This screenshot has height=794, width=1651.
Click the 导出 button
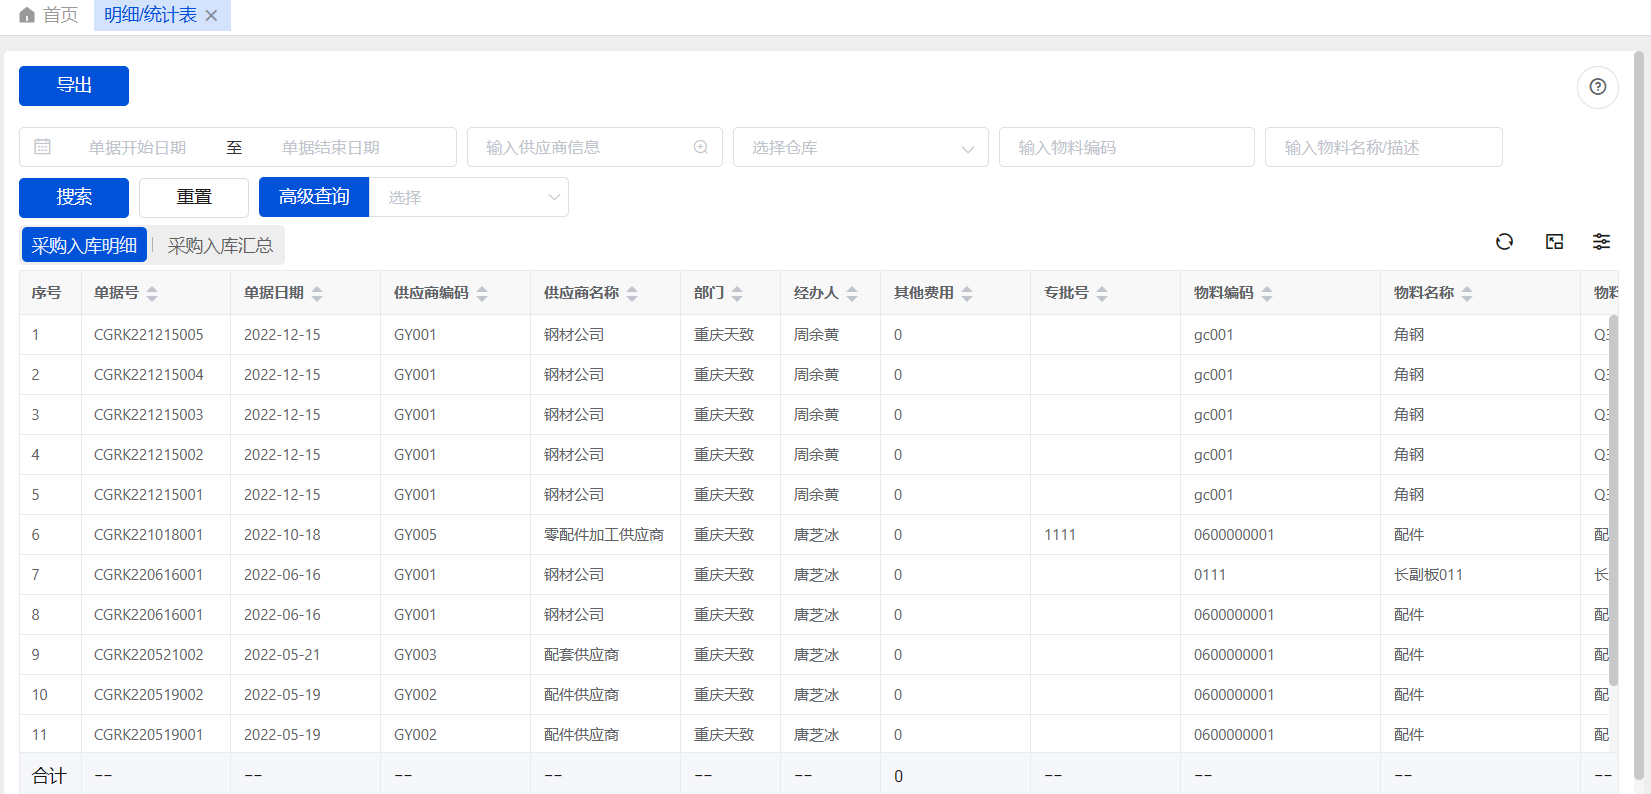74,86
